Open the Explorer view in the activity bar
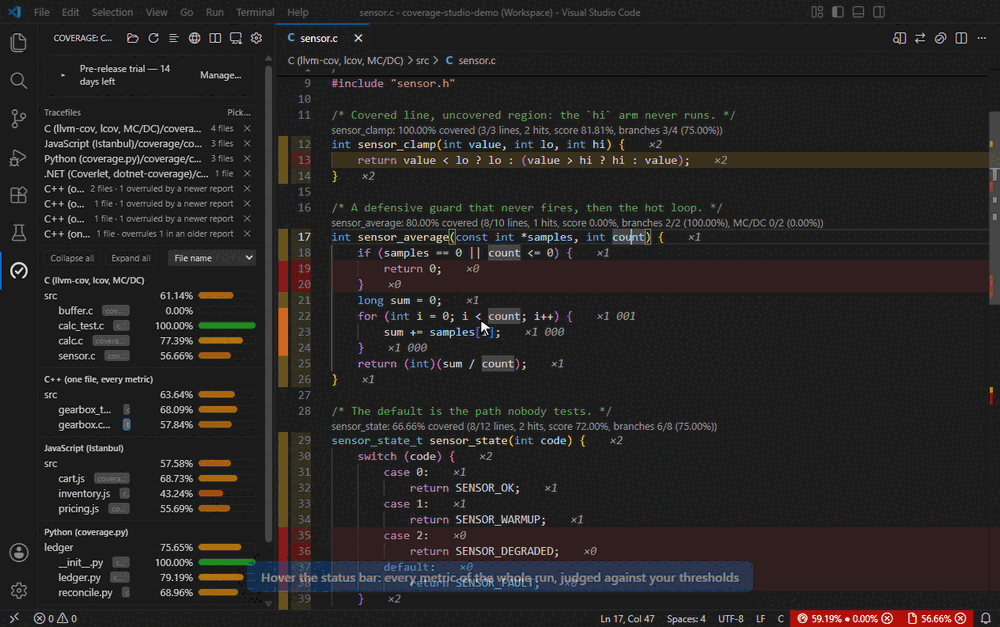 pos(18,43)
